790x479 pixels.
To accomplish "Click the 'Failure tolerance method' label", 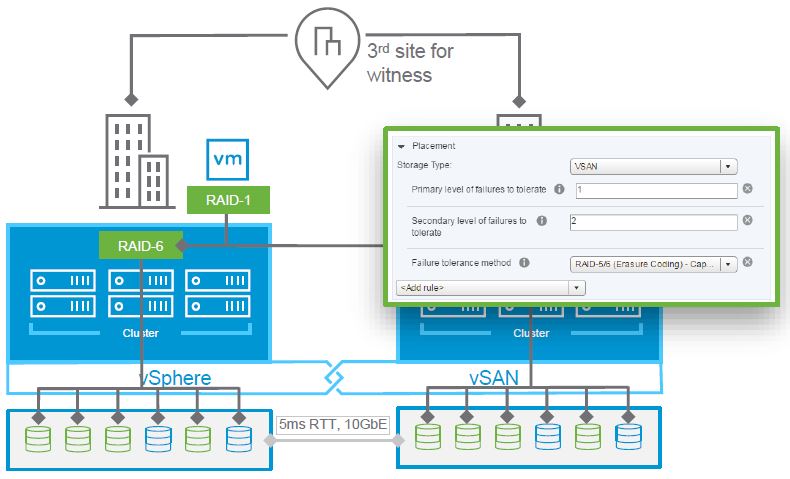I will [x=461, y=262].
